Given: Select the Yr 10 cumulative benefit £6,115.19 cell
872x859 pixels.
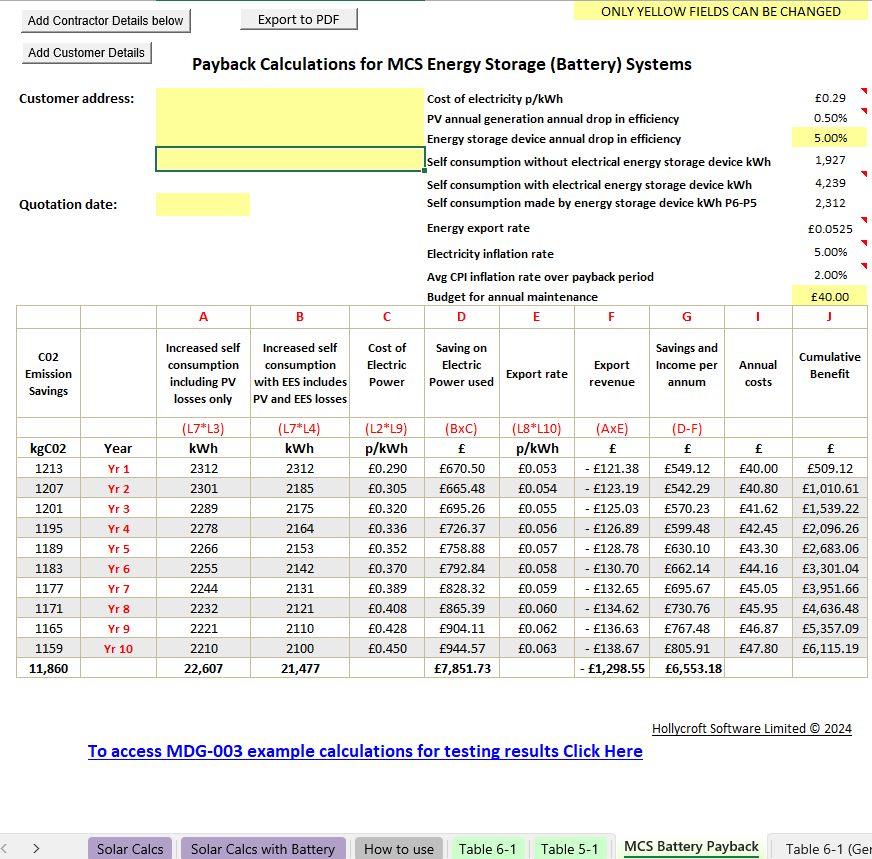Looking at the screenshot, I should click(x=829, y=648).
